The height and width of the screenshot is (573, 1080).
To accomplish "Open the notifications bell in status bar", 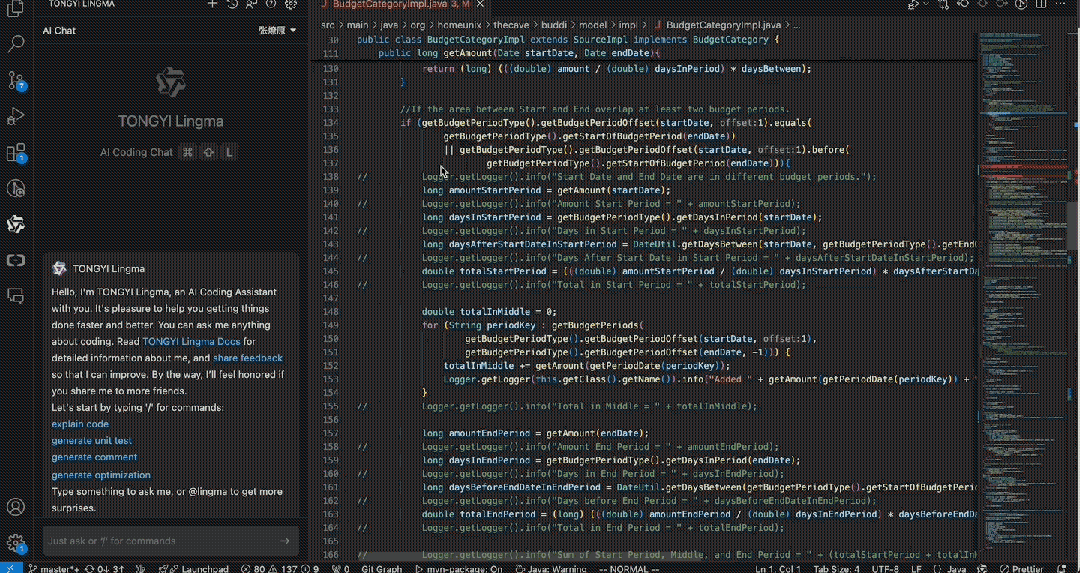I will (x=1064, y=569).
